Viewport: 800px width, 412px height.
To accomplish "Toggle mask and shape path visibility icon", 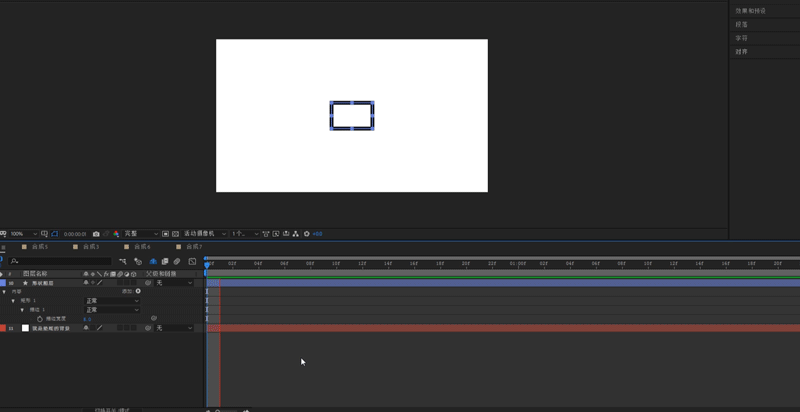I will pos(54,234).
